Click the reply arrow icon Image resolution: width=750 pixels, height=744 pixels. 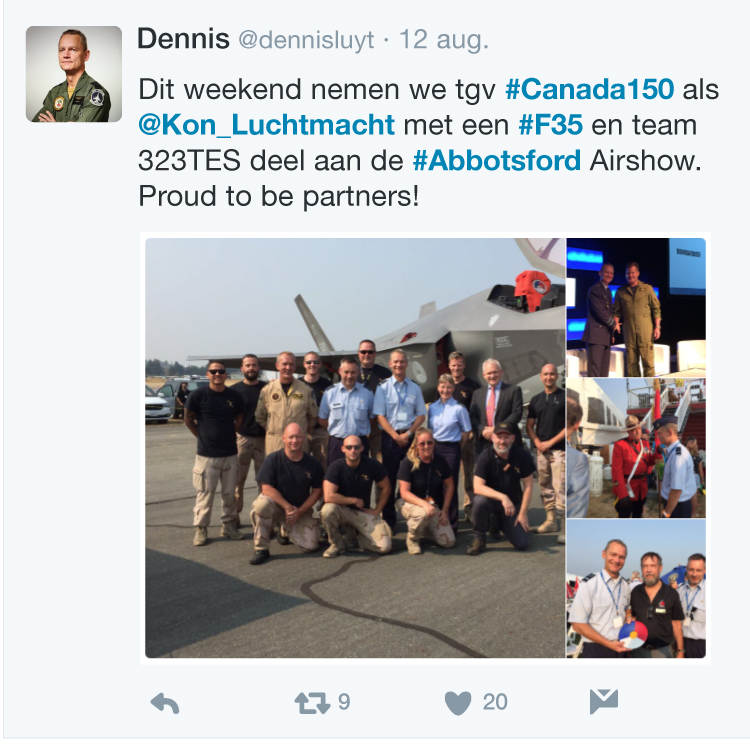click(165, 704)
